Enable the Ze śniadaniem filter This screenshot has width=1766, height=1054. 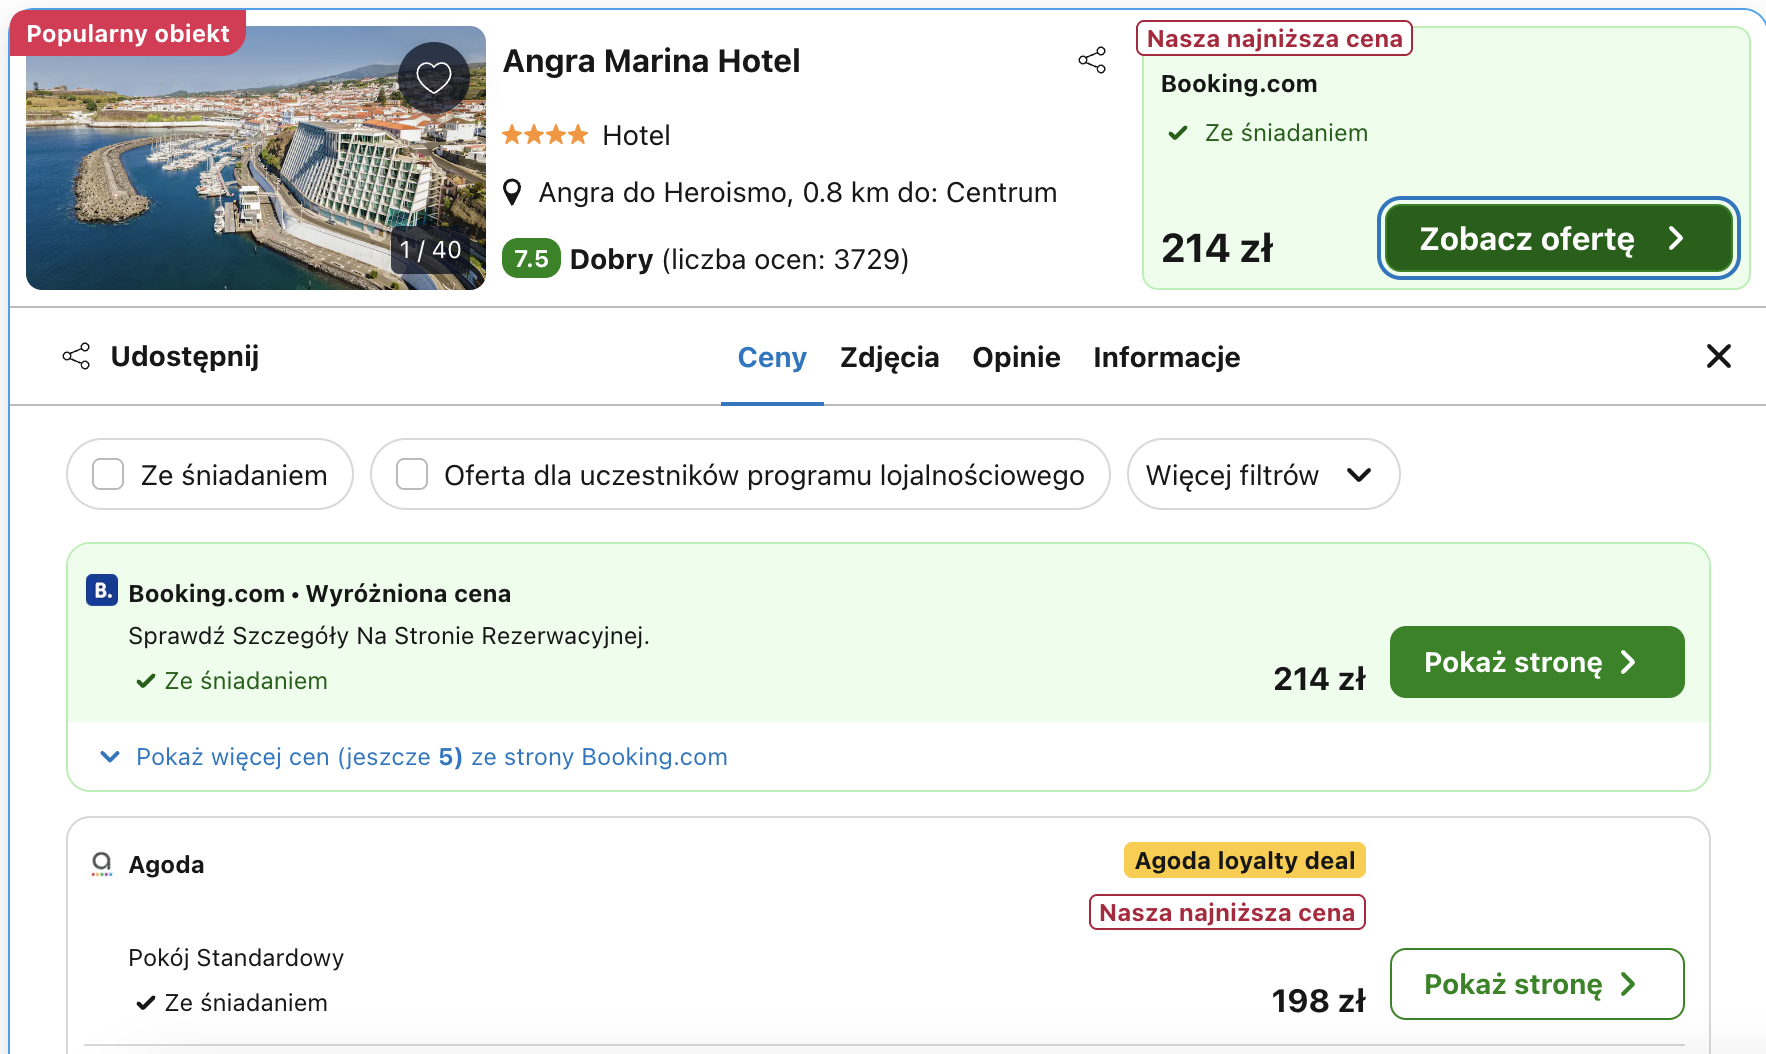tap(108, 474)
